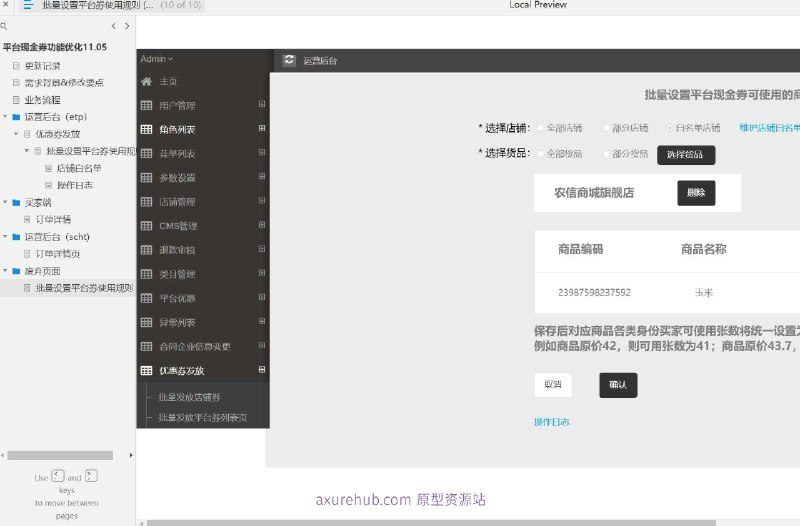Screen dimensions: 800x526
Task: Go to next page with right chevron
Action: (x=127, y=26)
